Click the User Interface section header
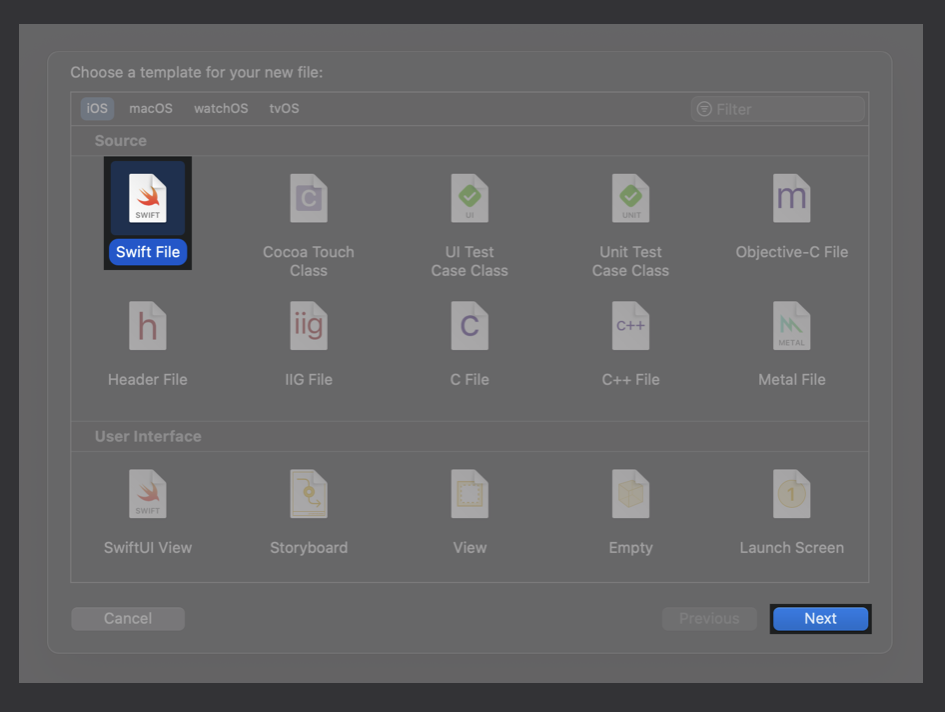The height and width of the screenshot is (712, 945). [148, 436]
